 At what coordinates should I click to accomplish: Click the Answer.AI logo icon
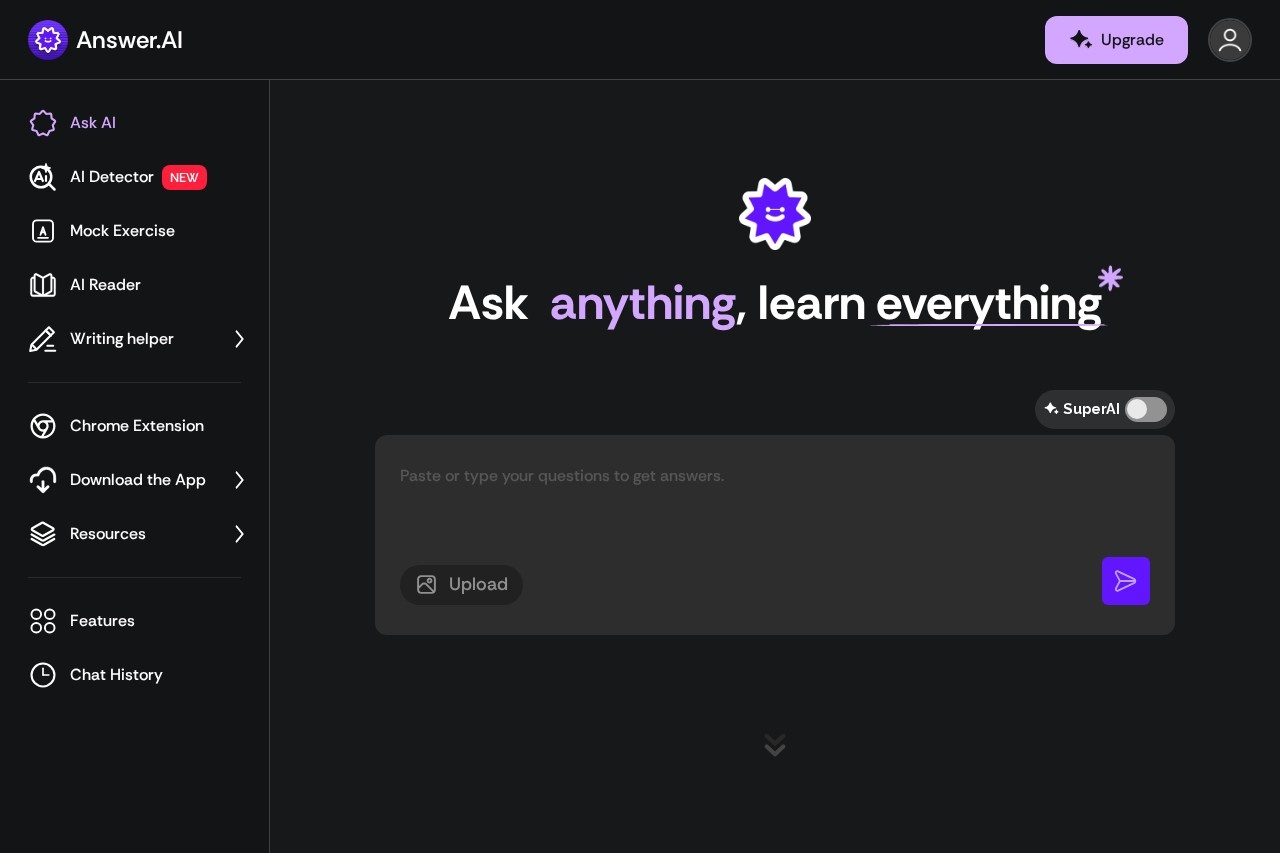coord(48,40)
